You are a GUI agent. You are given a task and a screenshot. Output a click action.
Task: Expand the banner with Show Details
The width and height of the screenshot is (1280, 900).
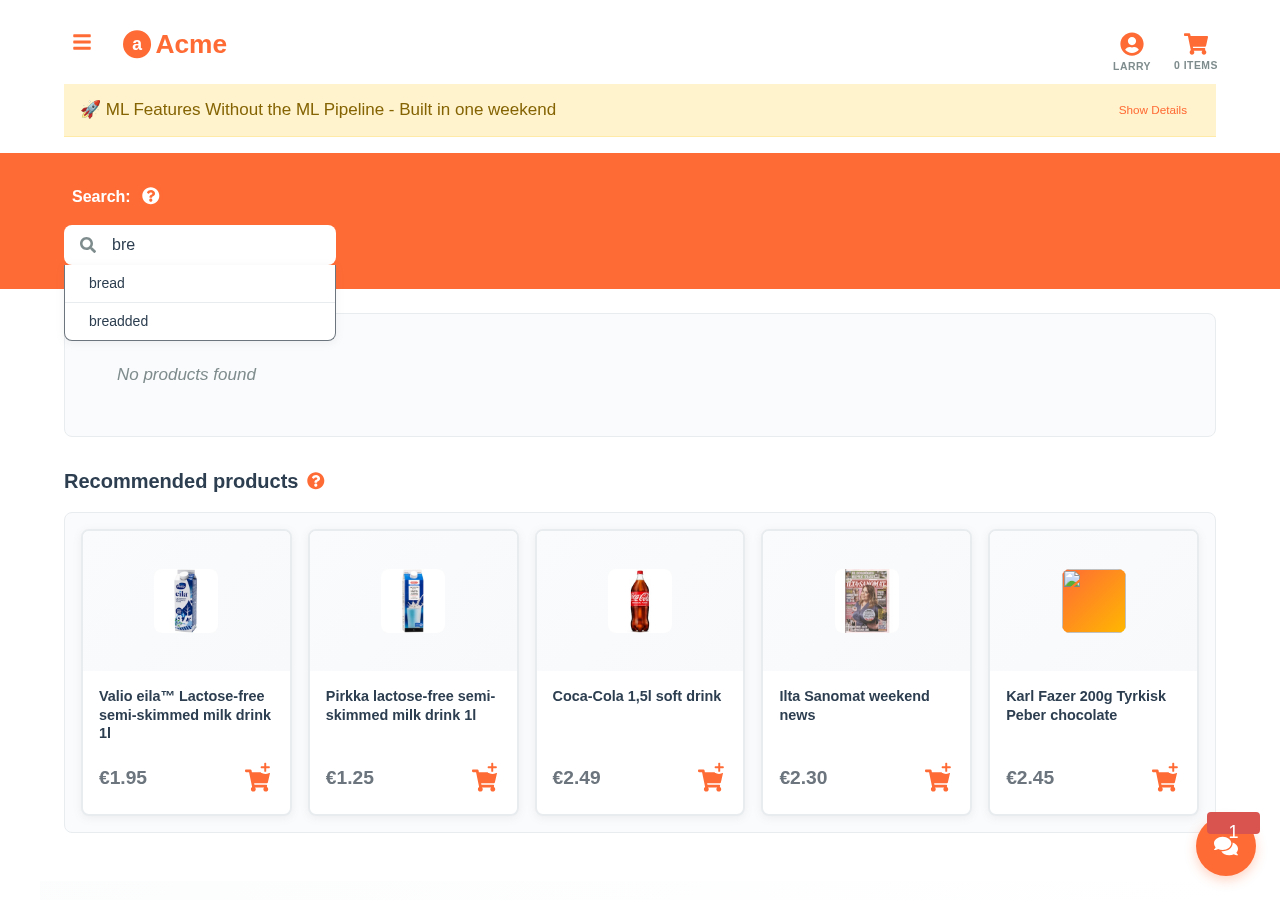pyautogui.click(x=1152, y=110)
